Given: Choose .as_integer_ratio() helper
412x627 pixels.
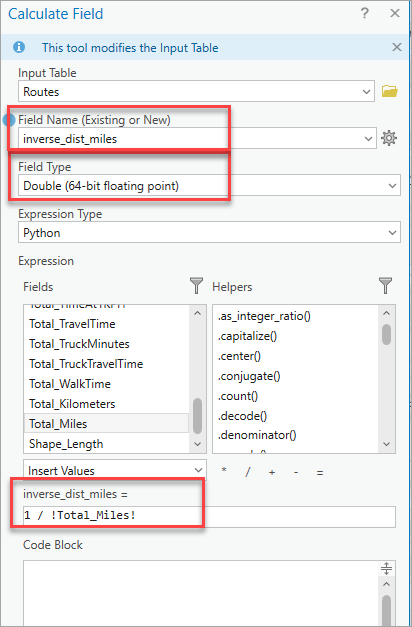Looking at the screenshot, I should click(x=264, y=316).
